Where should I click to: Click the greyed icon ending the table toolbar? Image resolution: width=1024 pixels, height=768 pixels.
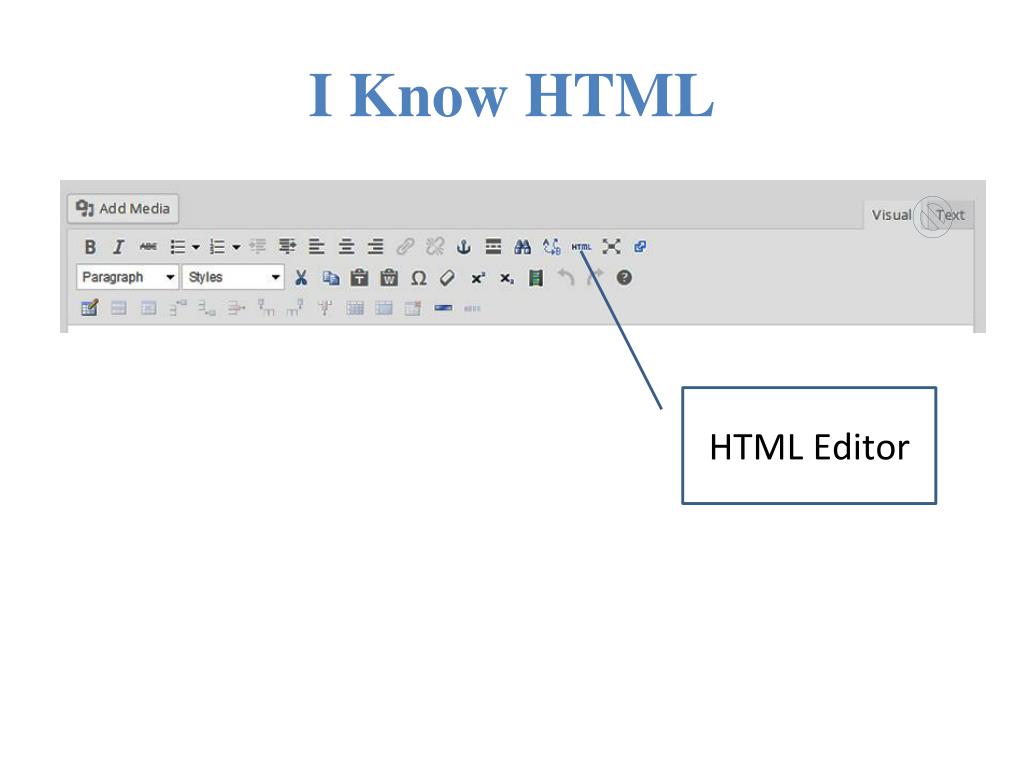click(472, 308)
